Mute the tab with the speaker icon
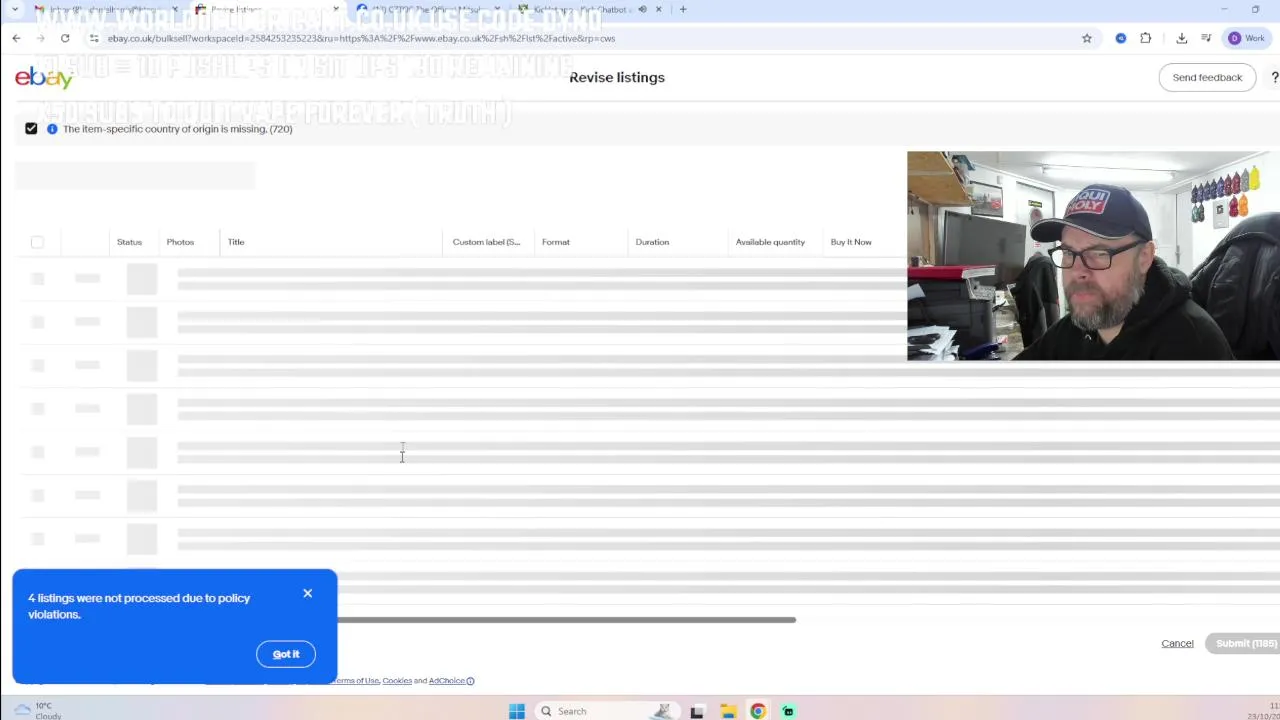The height and width of the screenshot is (720, 1280). [x=642, y=9]
